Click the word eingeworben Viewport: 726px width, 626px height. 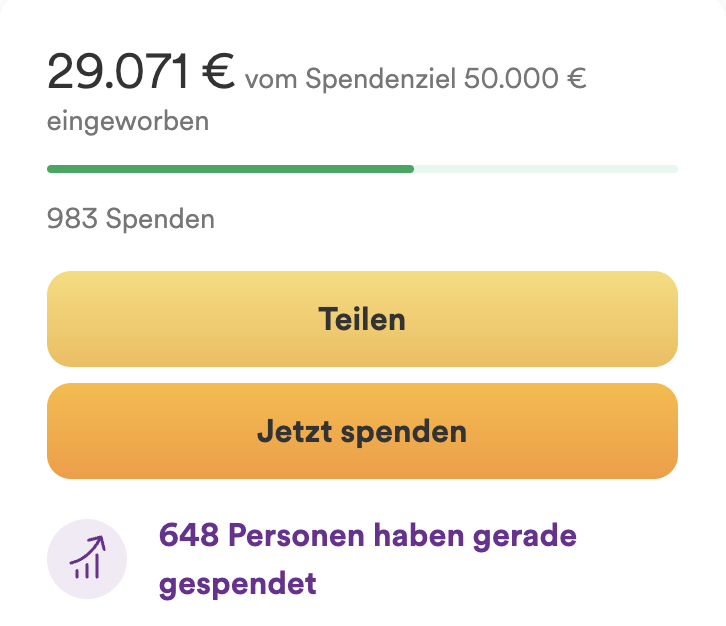[x=128, y=122]
